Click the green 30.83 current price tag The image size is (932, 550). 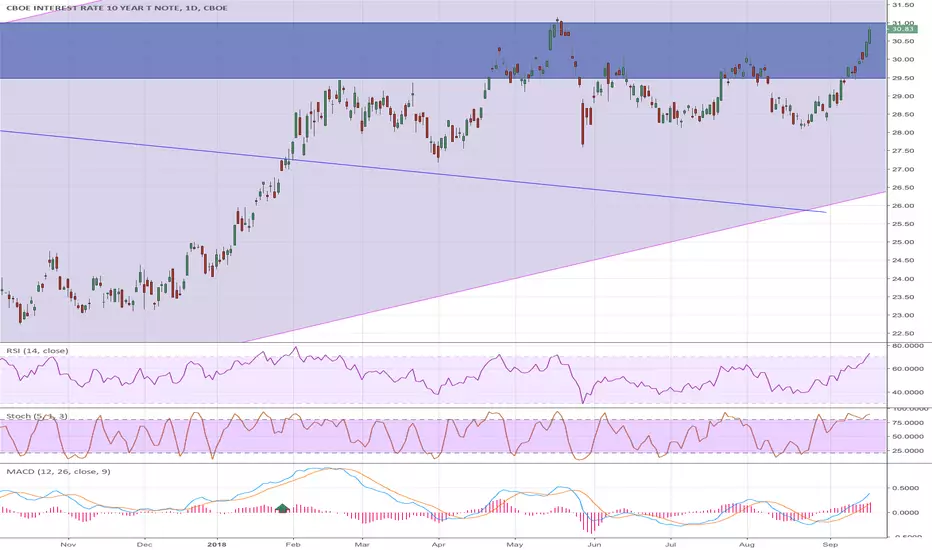pos(902,29)
